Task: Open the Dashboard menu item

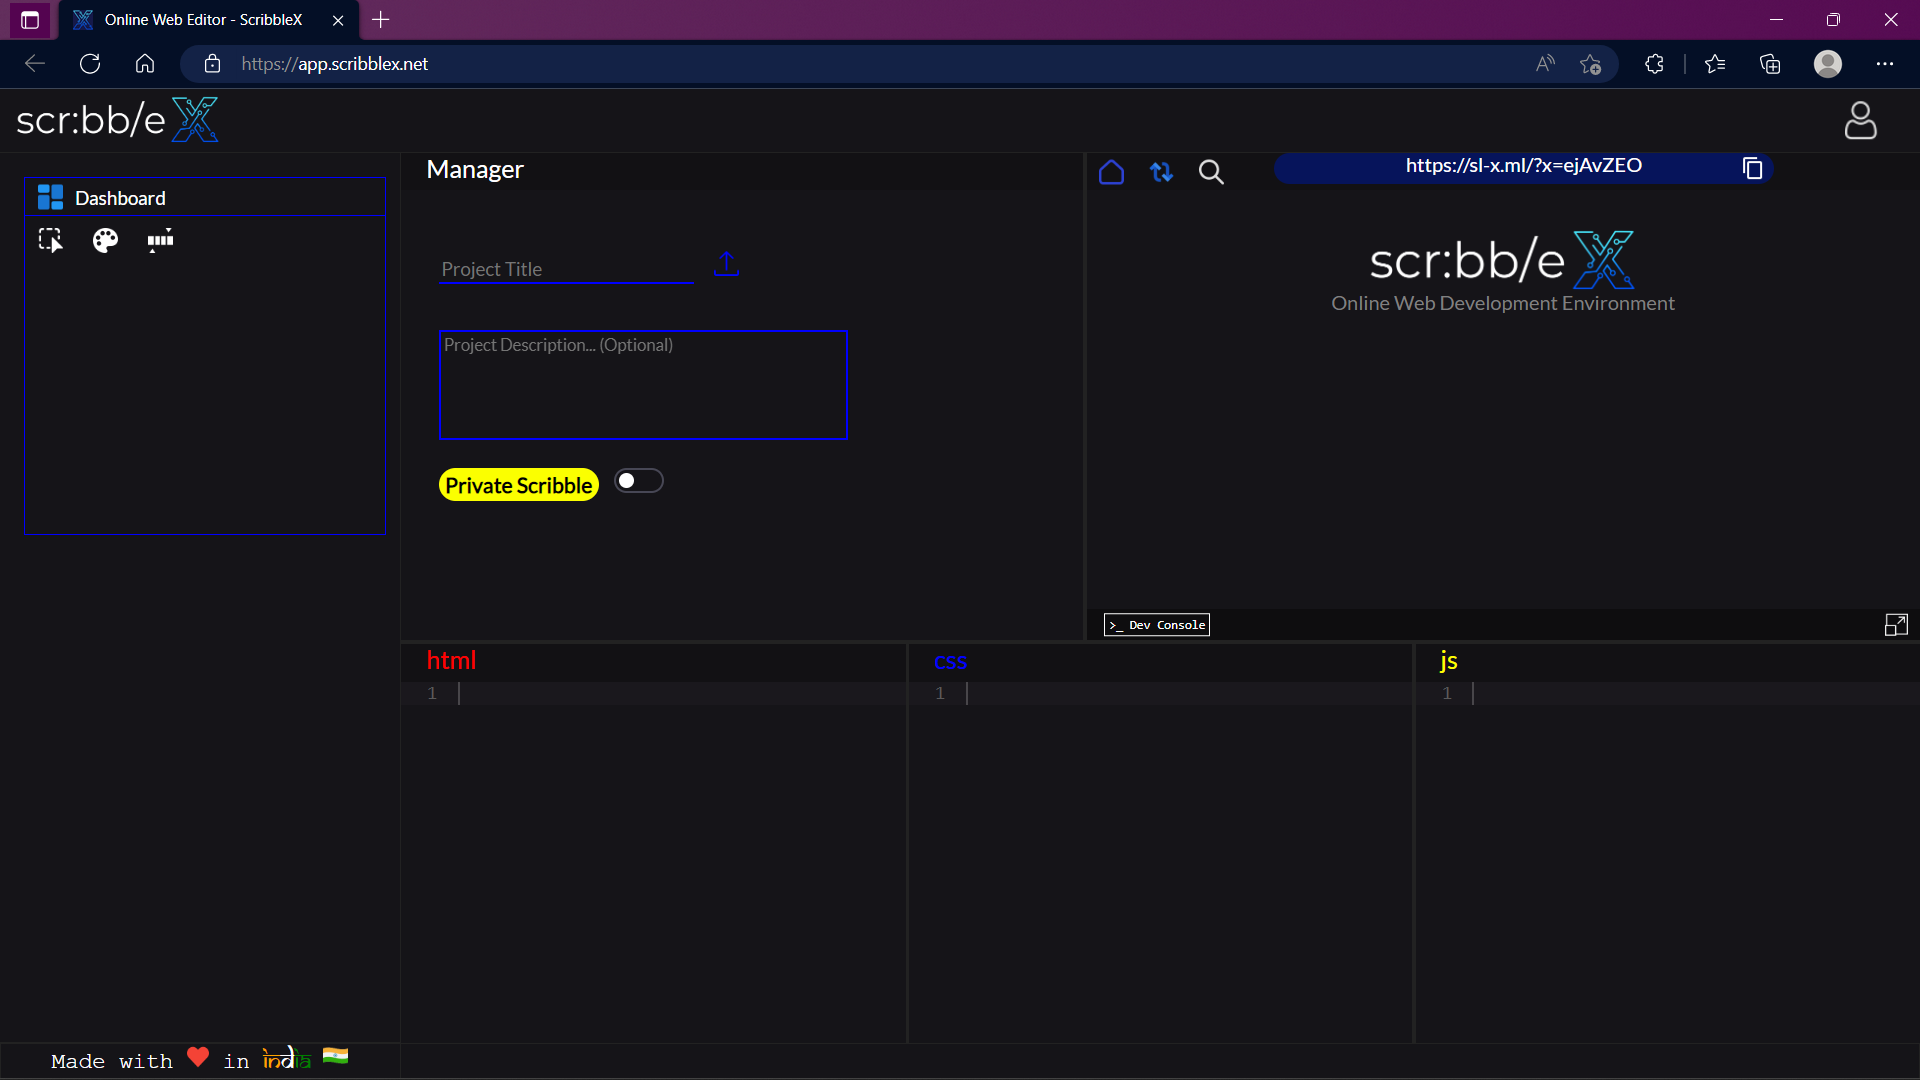Action: coord(120,198)
